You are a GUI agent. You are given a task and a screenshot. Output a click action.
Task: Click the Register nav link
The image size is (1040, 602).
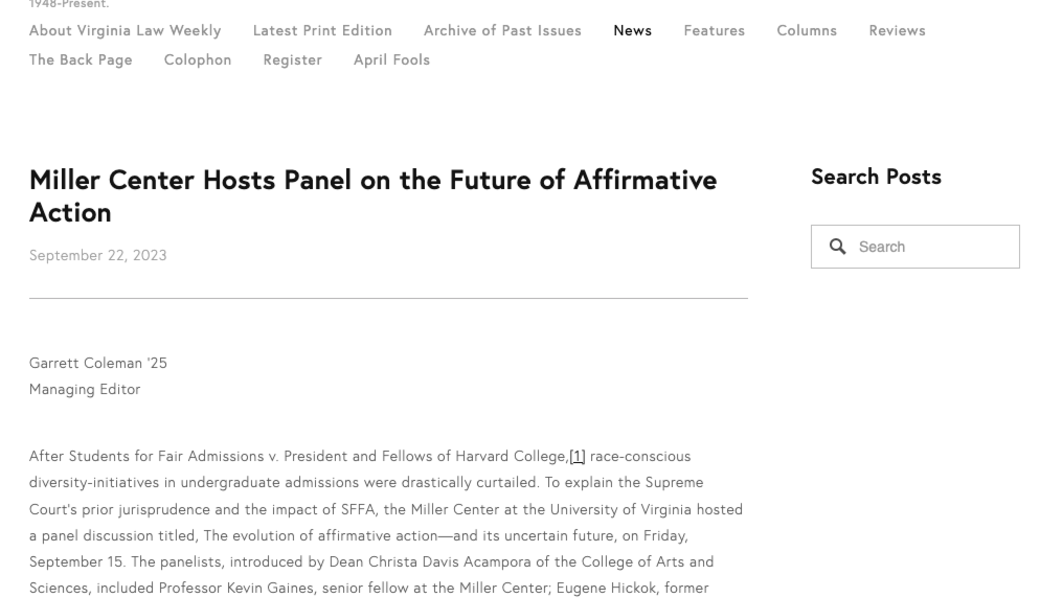point(292,60)
